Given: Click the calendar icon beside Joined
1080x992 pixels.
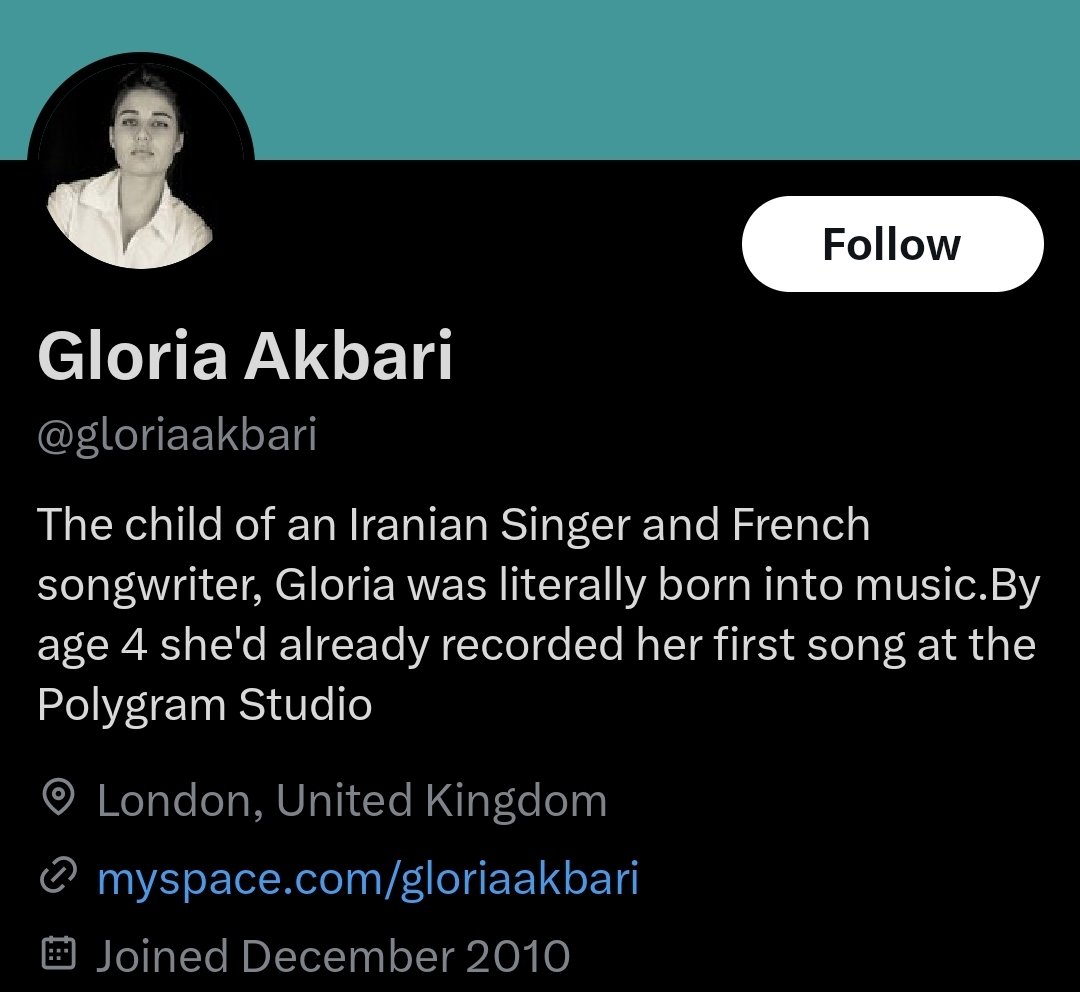Looking at the screenshot, I should coord(58,955).
